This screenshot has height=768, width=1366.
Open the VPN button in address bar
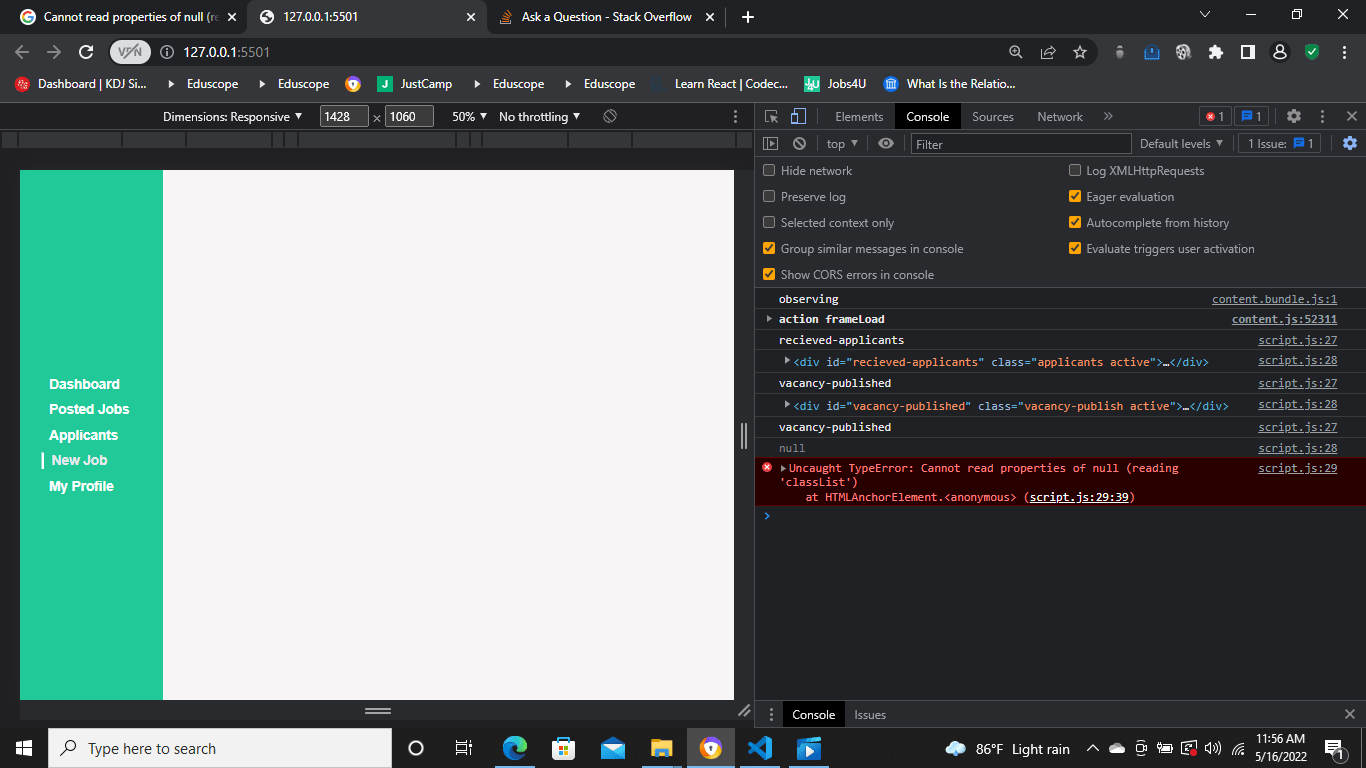(x=130, y=52)
